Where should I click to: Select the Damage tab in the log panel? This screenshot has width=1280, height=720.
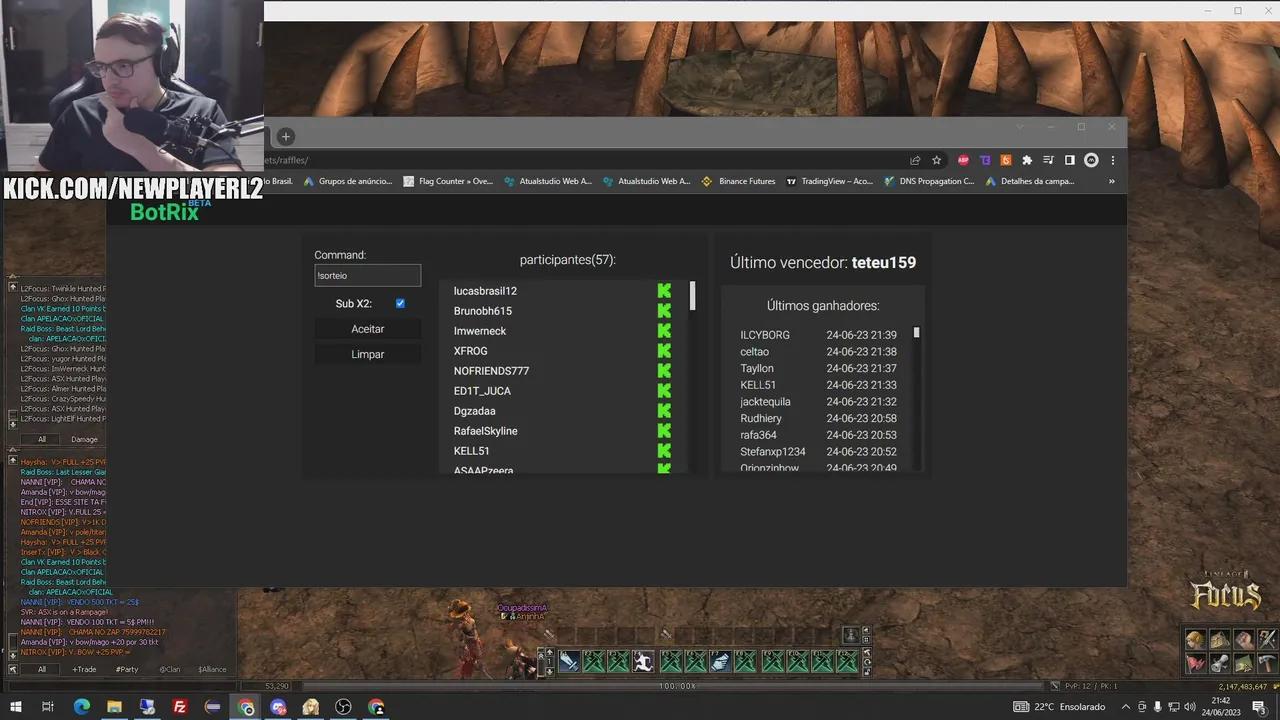(x=84, y=439)
